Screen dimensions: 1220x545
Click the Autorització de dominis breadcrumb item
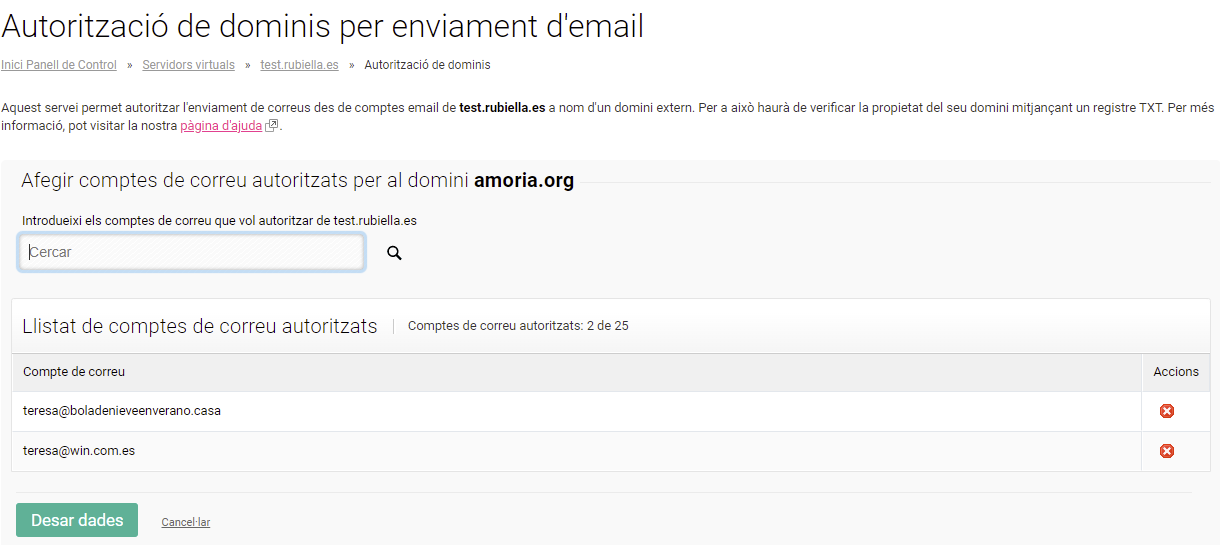tap(427, 65)
